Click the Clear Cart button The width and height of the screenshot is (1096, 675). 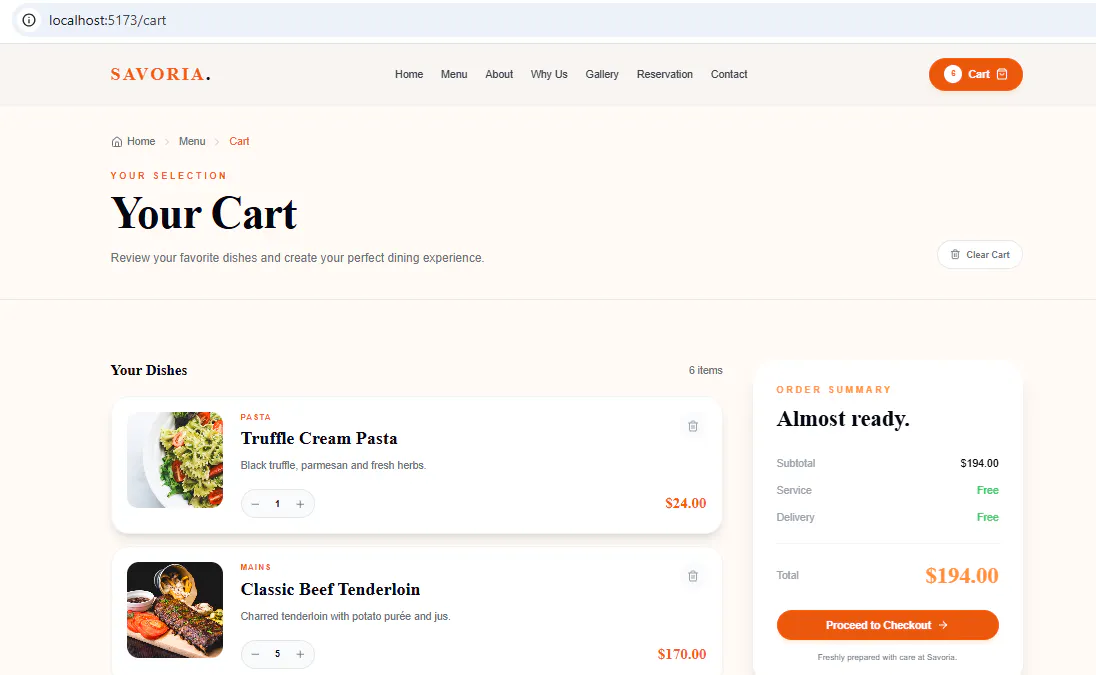979,254
